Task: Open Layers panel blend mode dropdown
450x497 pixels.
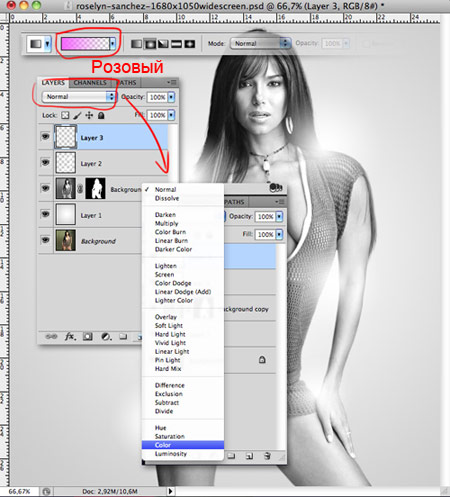Action: point(79,97)
